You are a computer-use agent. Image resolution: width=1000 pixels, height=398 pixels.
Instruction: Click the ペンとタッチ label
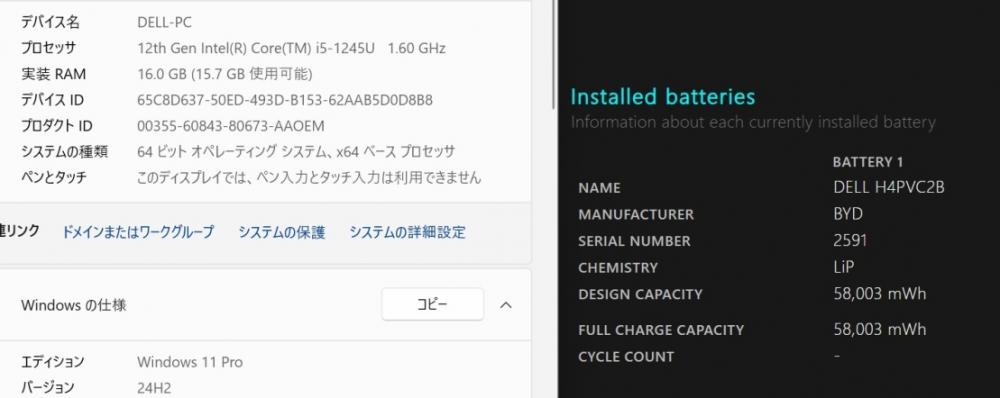pyautogui.click(x=54, y=177)
